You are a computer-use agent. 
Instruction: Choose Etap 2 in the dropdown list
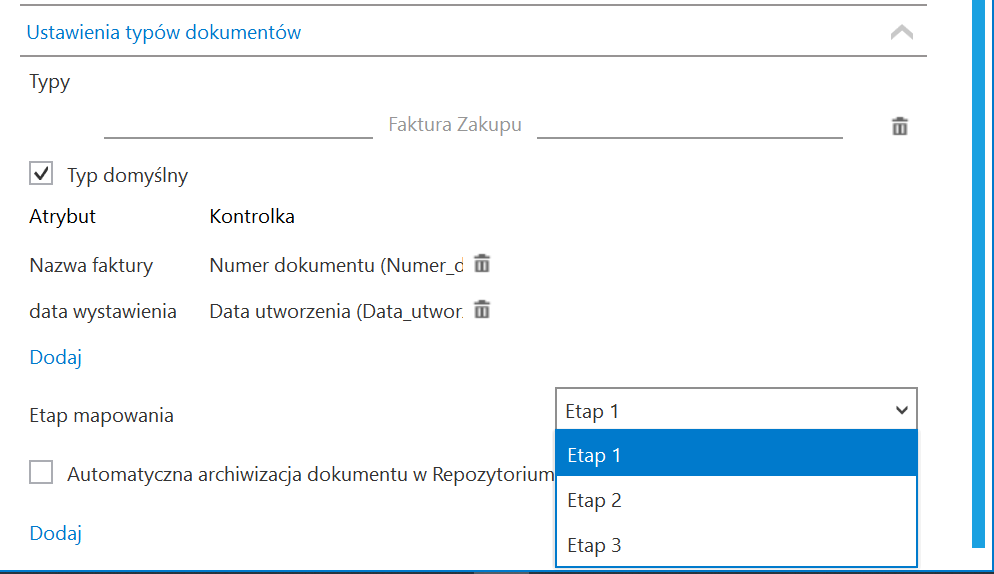pyautogui.click(x=736, y=500)
